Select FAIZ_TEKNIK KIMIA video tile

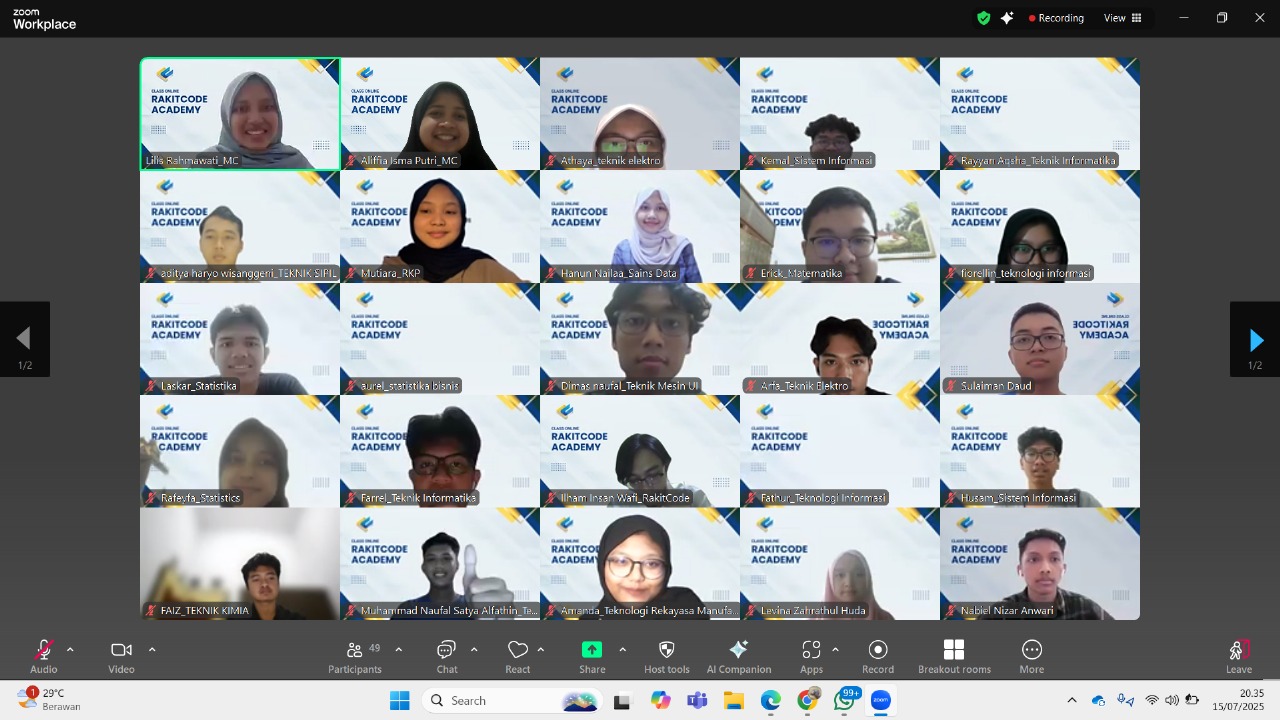tap(240, 564)
